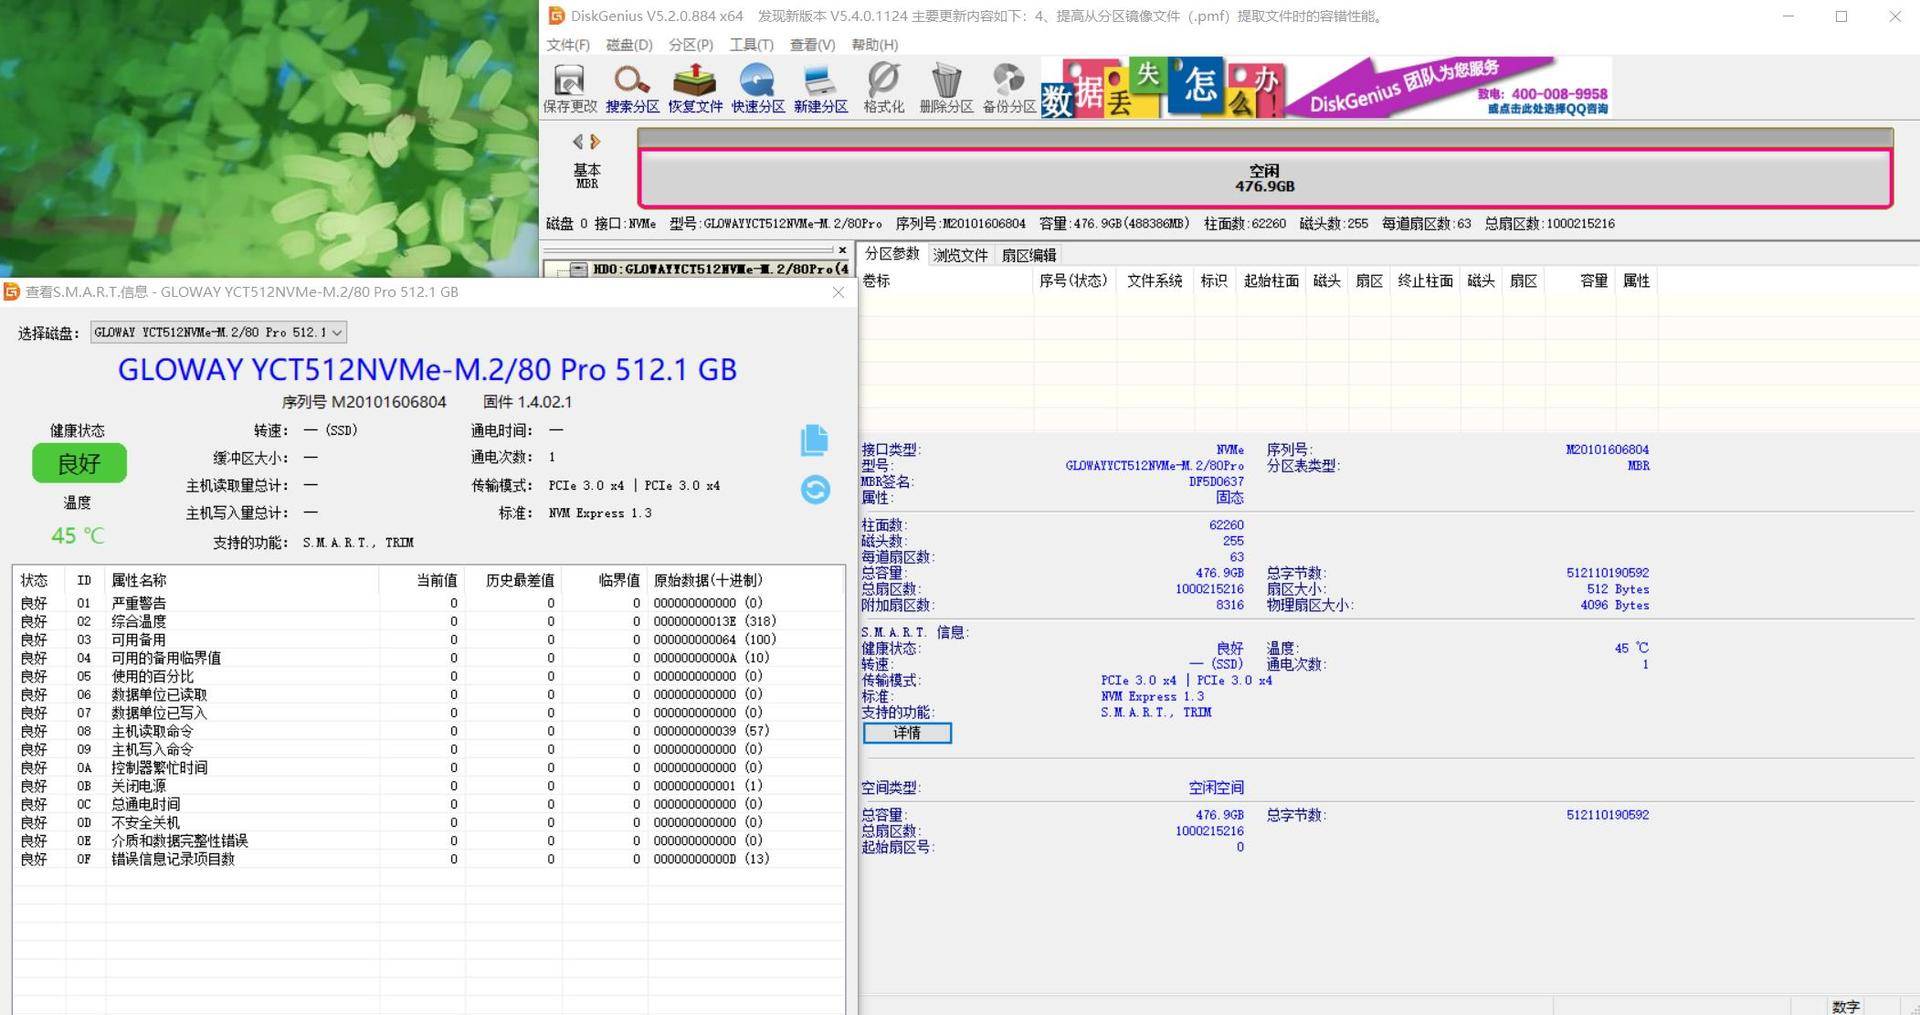This screenshot has height=1015, width=1920.
Task: Click the 删除分区 (Delete Partition) trash icon
Action: point(946,86)
